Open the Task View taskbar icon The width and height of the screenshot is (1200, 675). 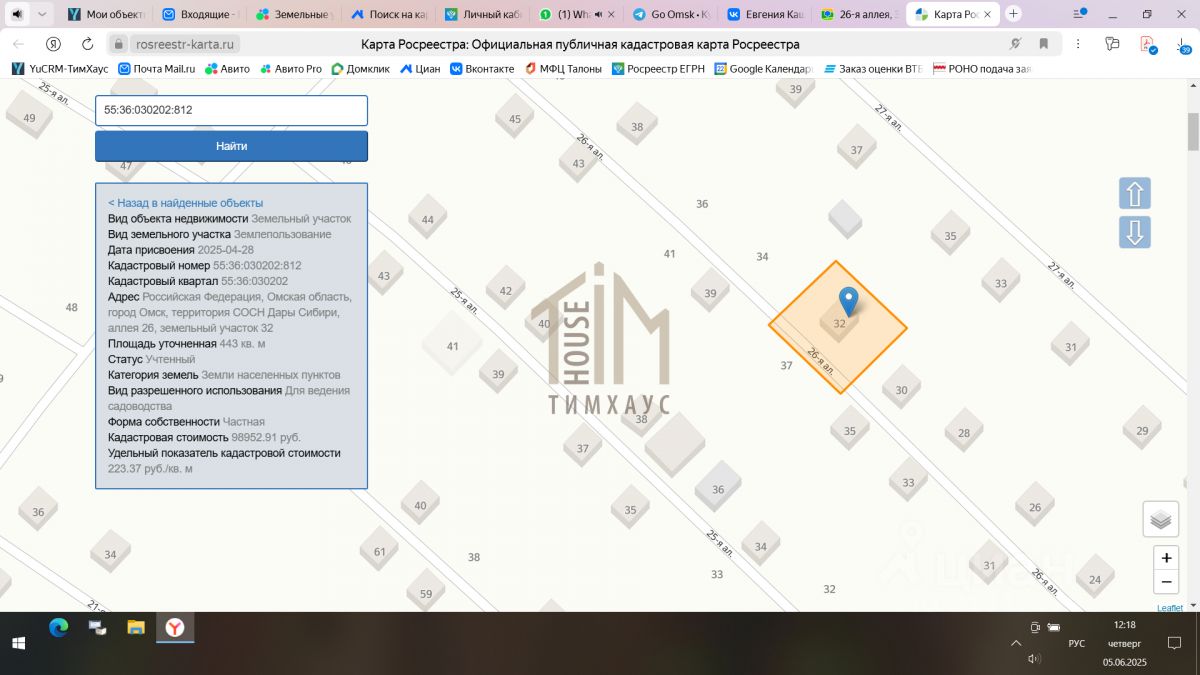click(x=97, y=627)
